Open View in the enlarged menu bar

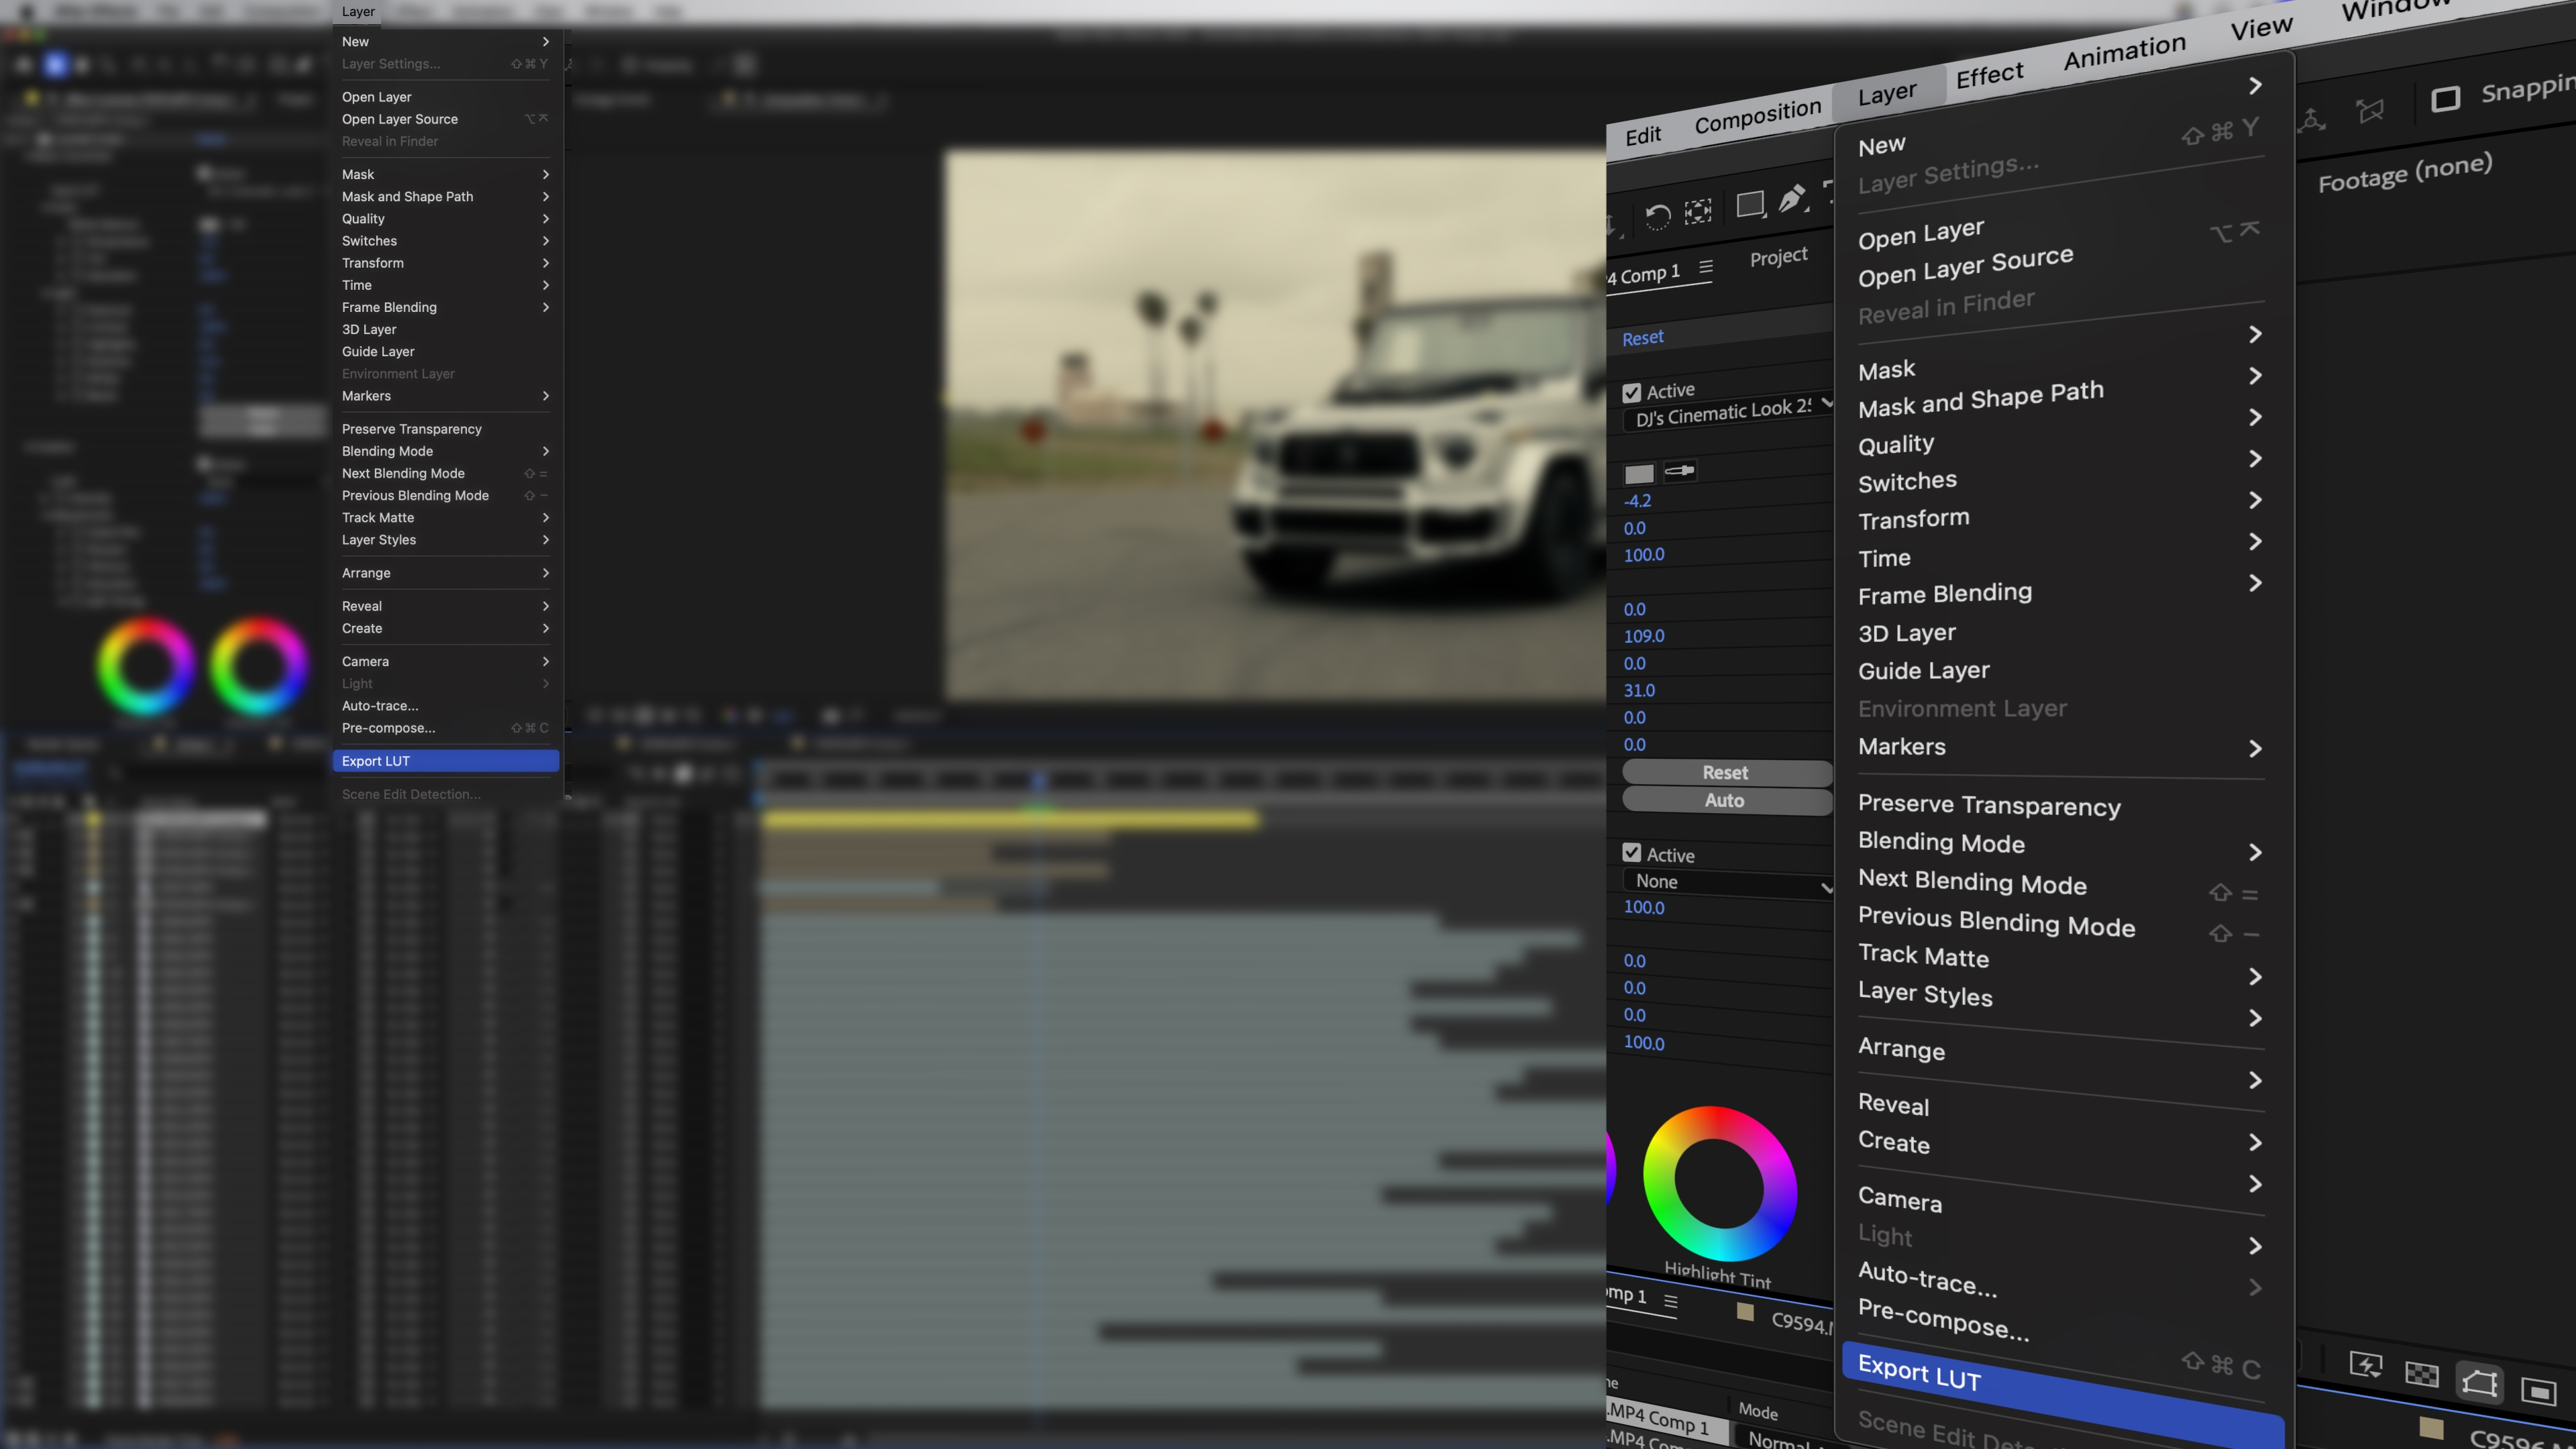point(2261,28)
